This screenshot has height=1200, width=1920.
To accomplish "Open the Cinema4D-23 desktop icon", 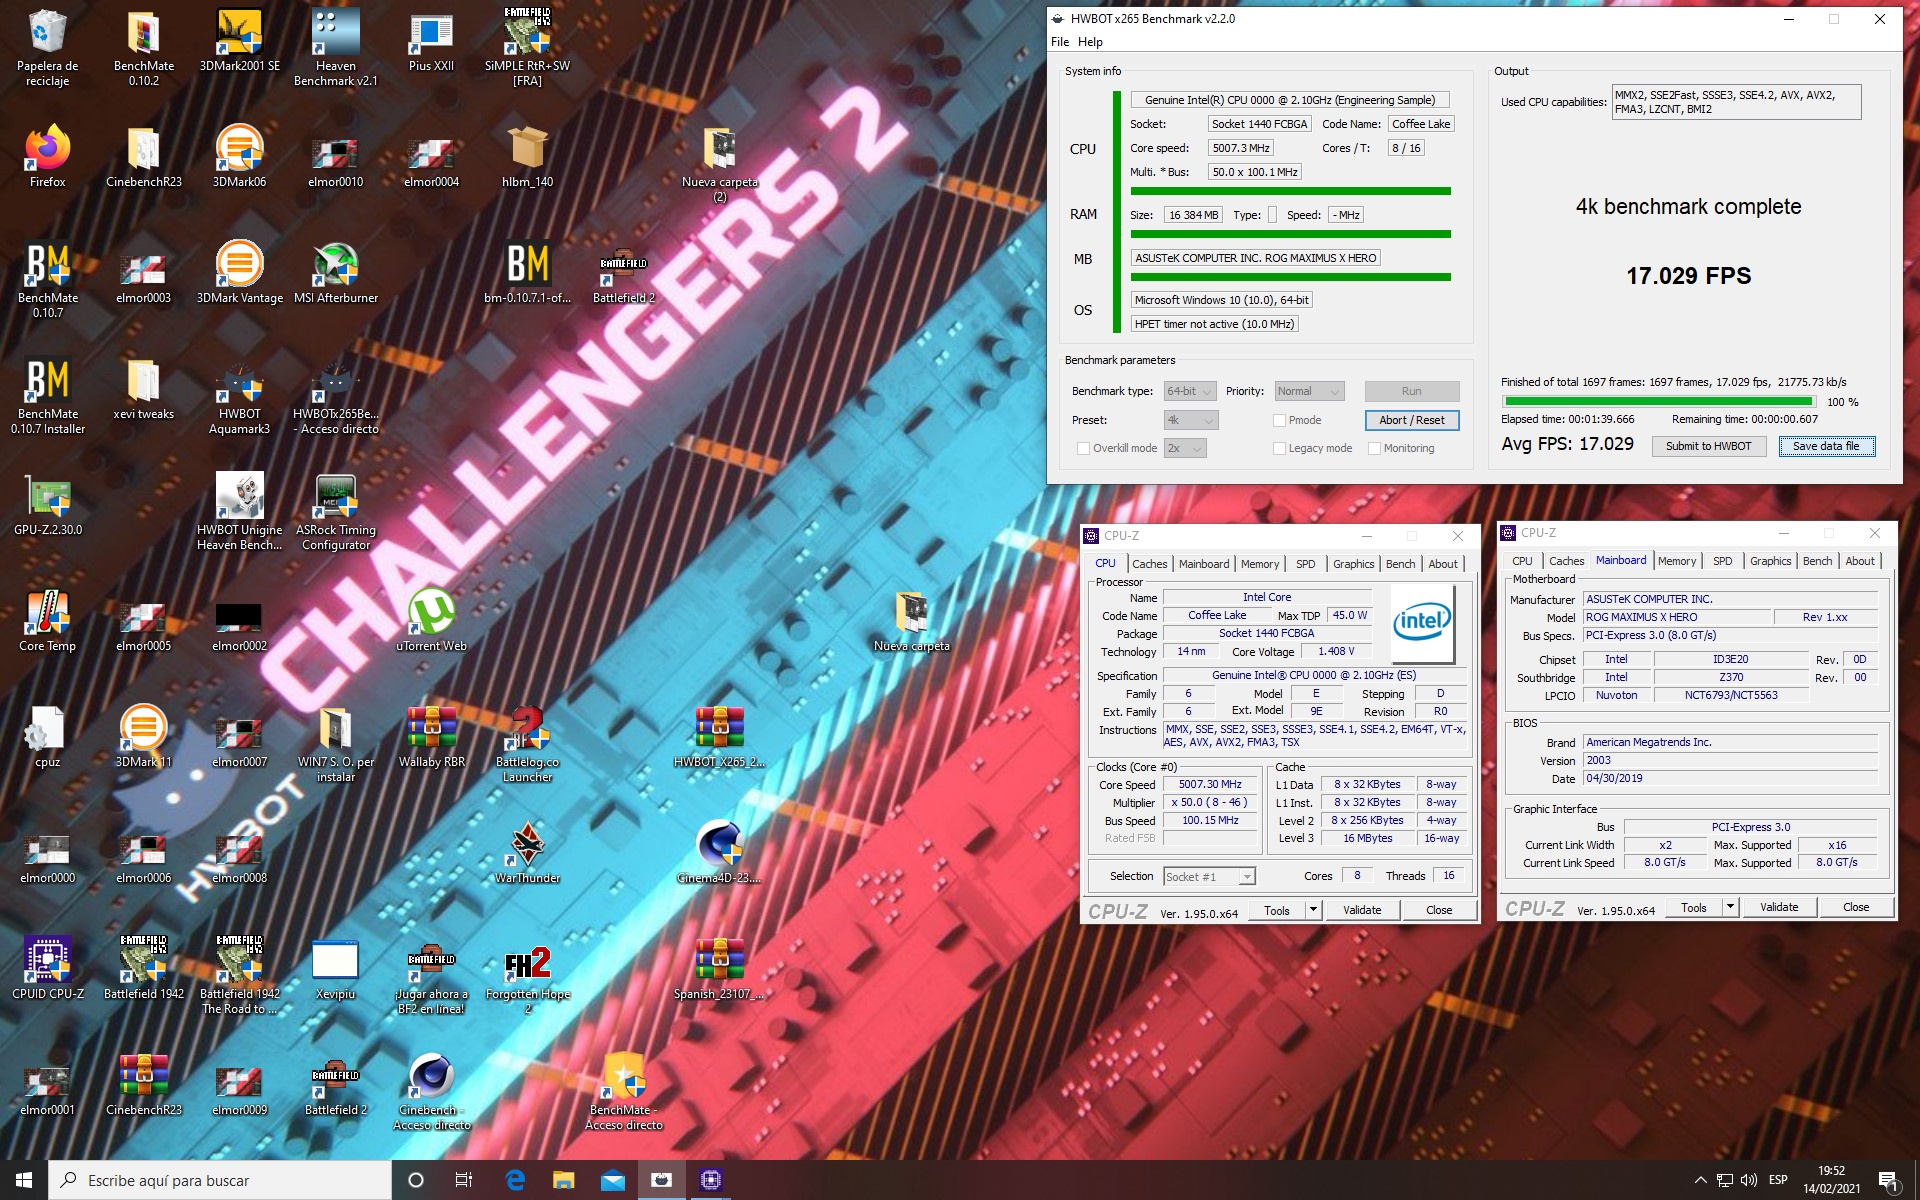I will 719,853.
